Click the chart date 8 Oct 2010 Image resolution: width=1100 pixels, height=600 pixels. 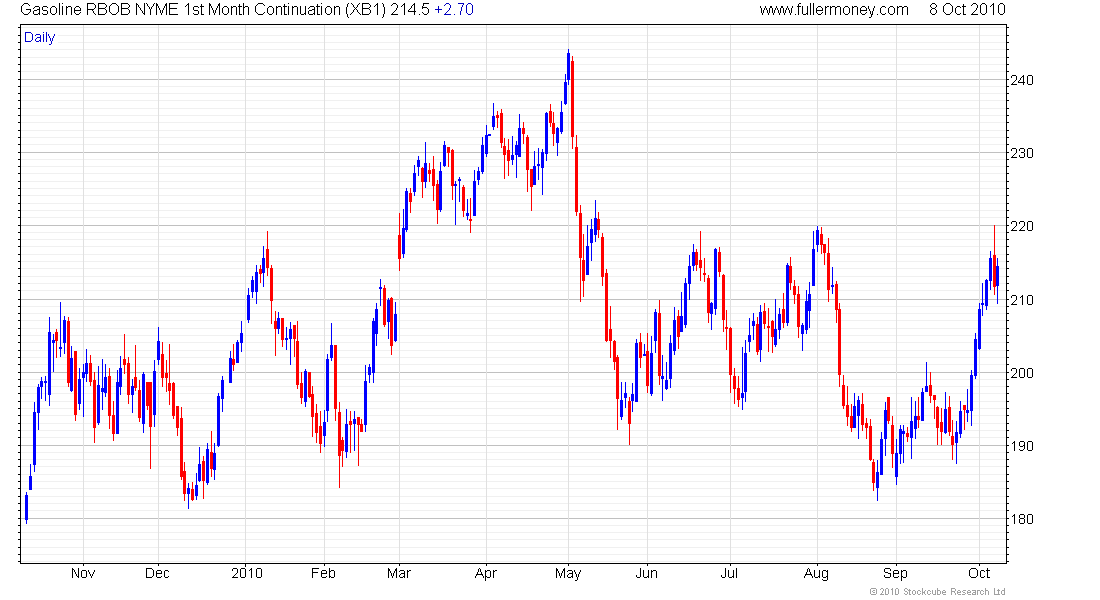click(x=967, y=10)
